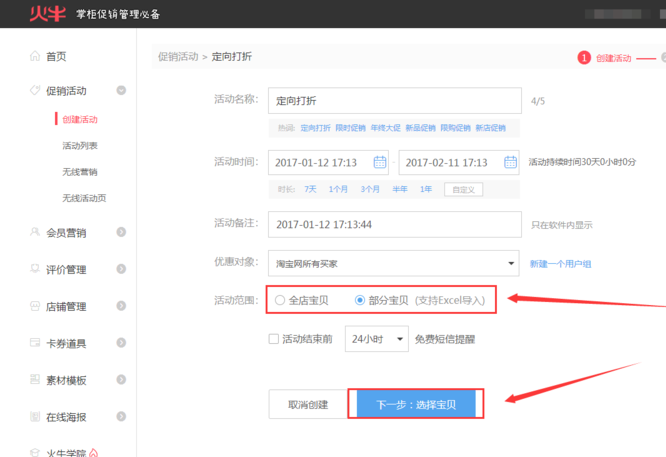Click 新建一个用户组 link
Viewport: 666px width, 457px height.
pyautogui.click(x=560, y=264)
